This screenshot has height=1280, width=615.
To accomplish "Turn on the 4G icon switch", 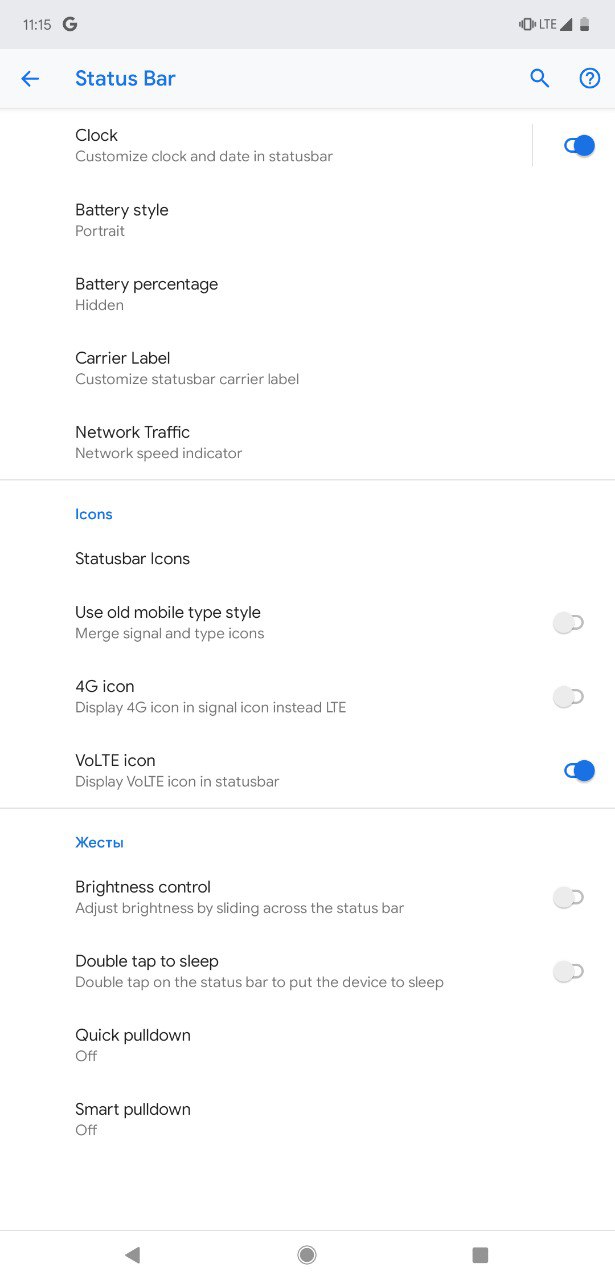I will [x=568, y=697].
